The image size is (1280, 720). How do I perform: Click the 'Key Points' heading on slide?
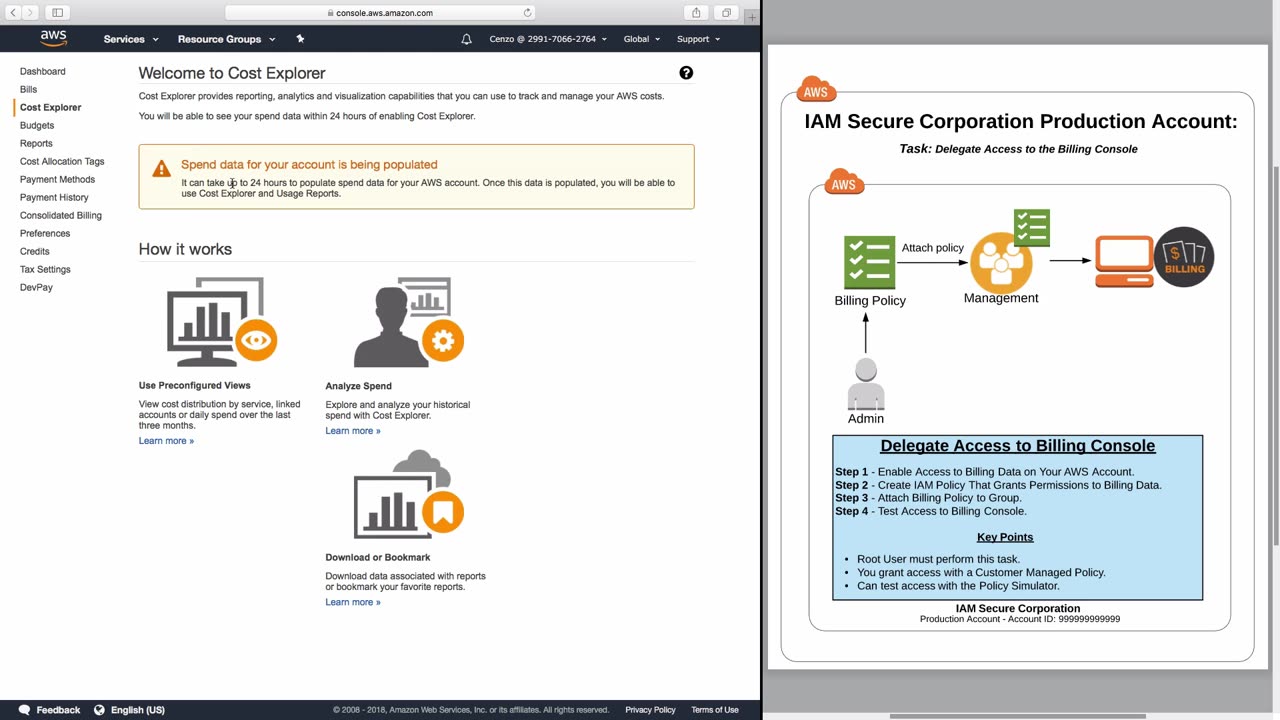(x=1005, y=537)
